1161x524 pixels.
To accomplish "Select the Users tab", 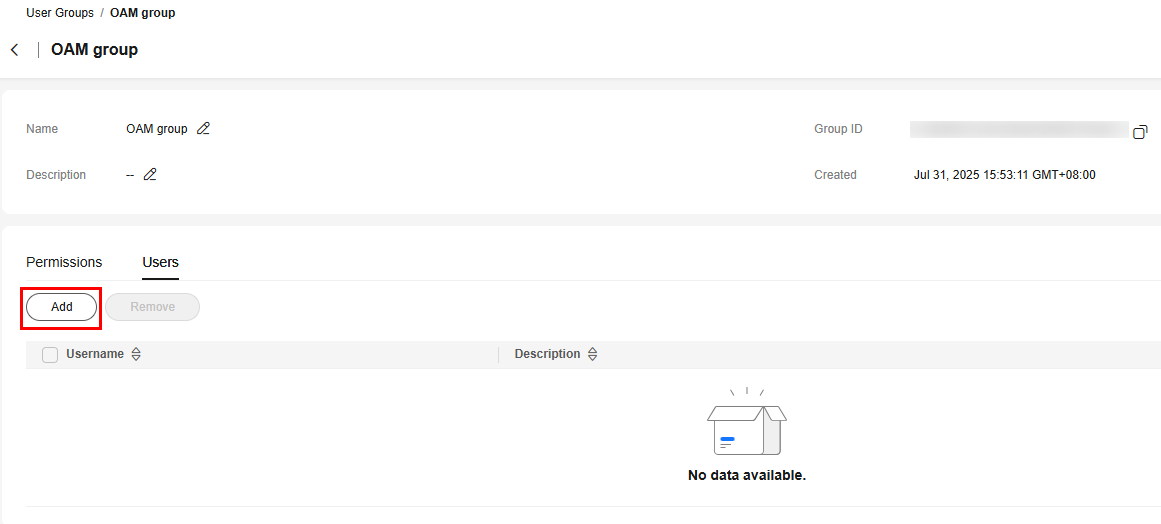I will coord(160,262).
